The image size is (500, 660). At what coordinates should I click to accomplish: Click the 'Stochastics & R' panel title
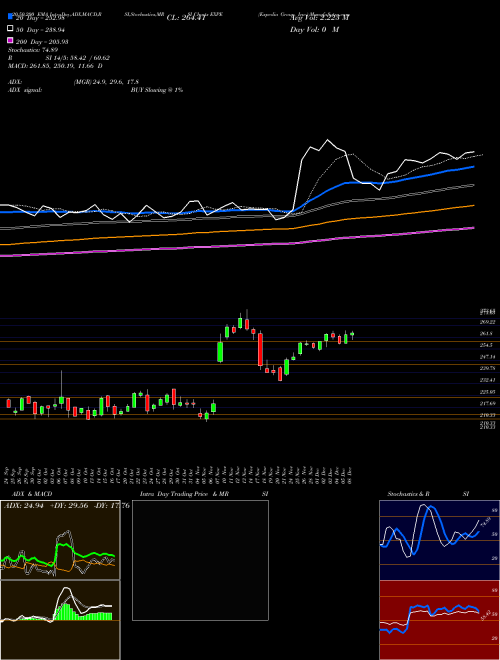tap(408, 494)
